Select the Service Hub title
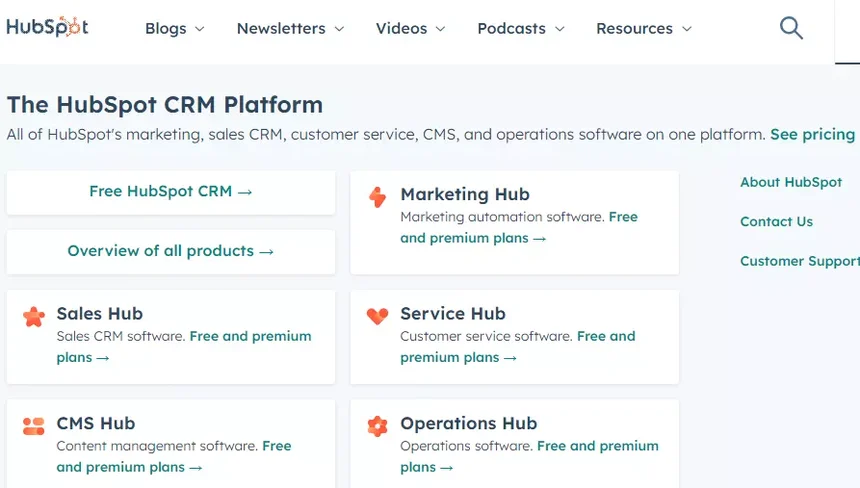 click(453, 314)
